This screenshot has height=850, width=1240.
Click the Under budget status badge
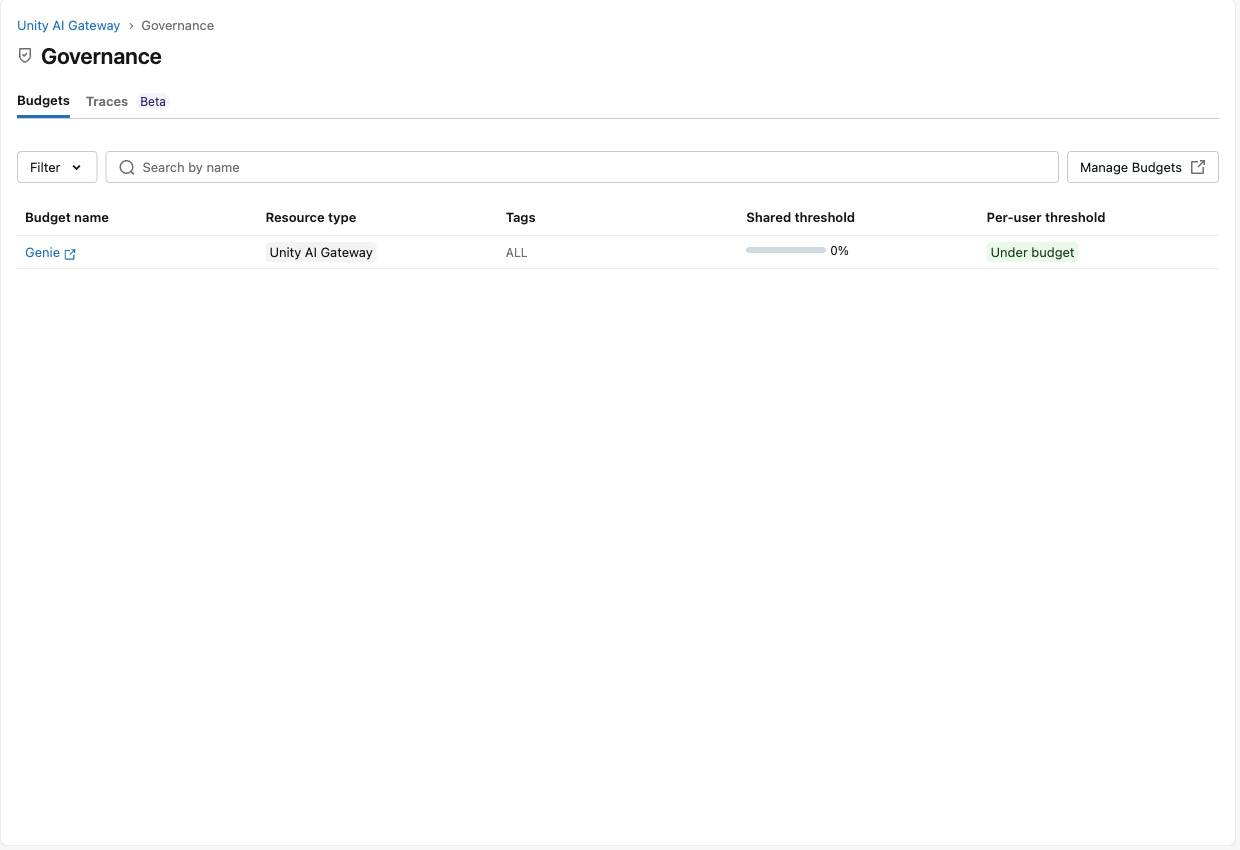(x=1032, y=252)
